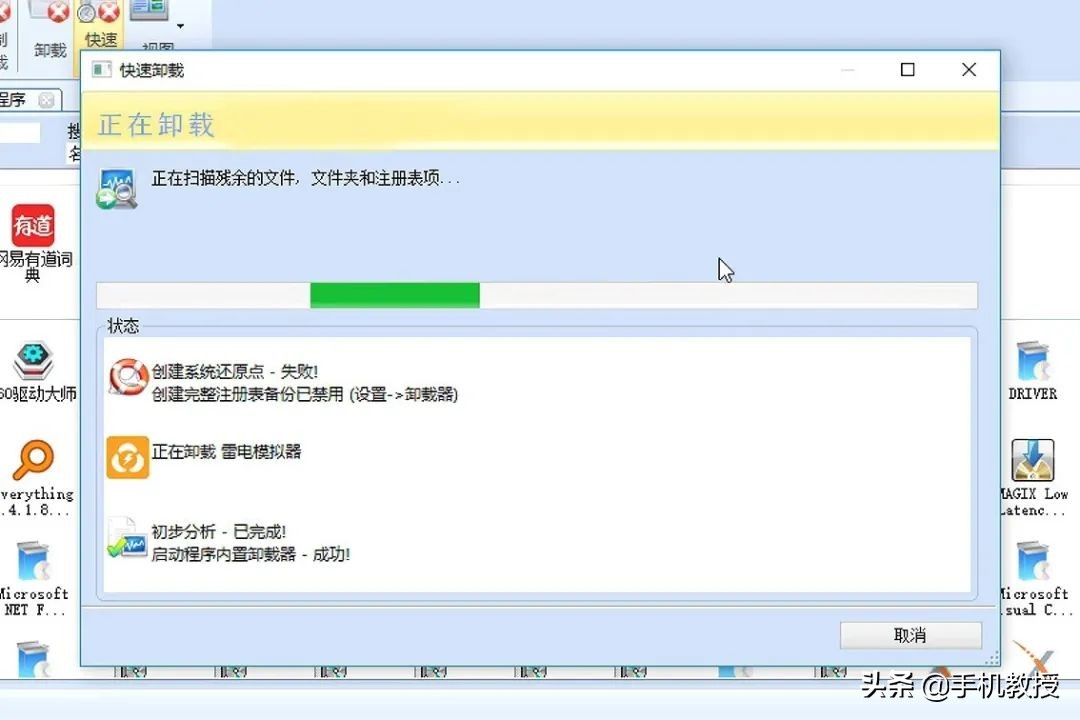The image size is (1080, 720).
Task: Click the 初步分析 analysis checkmark icon
Action: point(127,537)
